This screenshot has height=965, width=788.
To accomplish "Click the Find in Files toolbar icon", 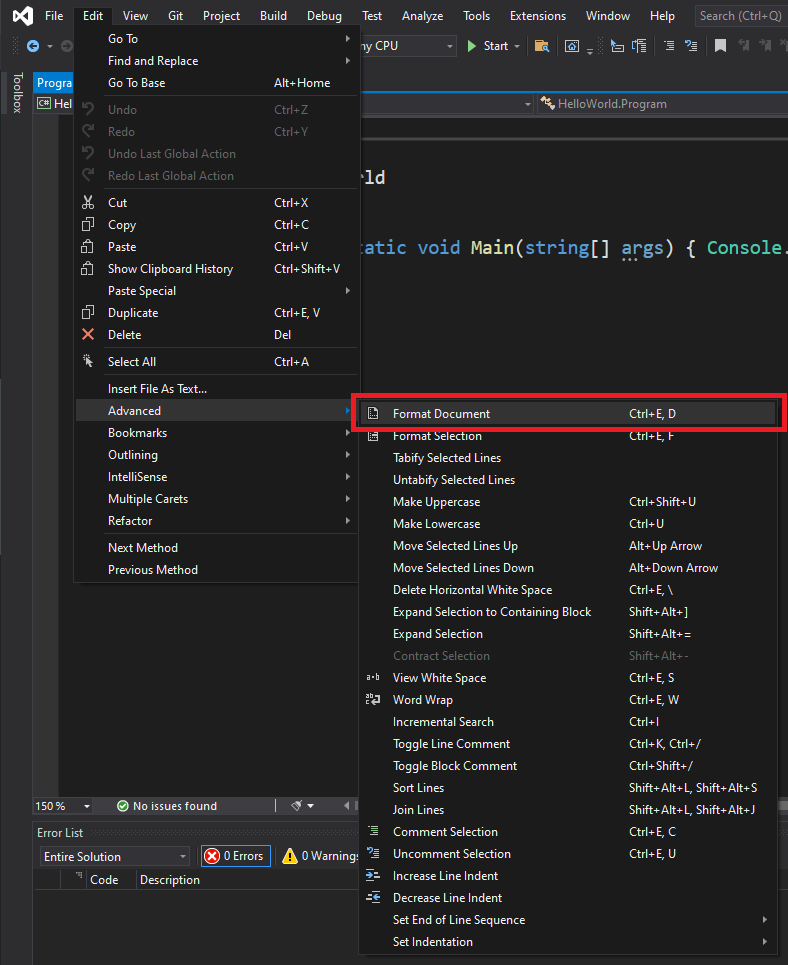I will click(541, 46).
